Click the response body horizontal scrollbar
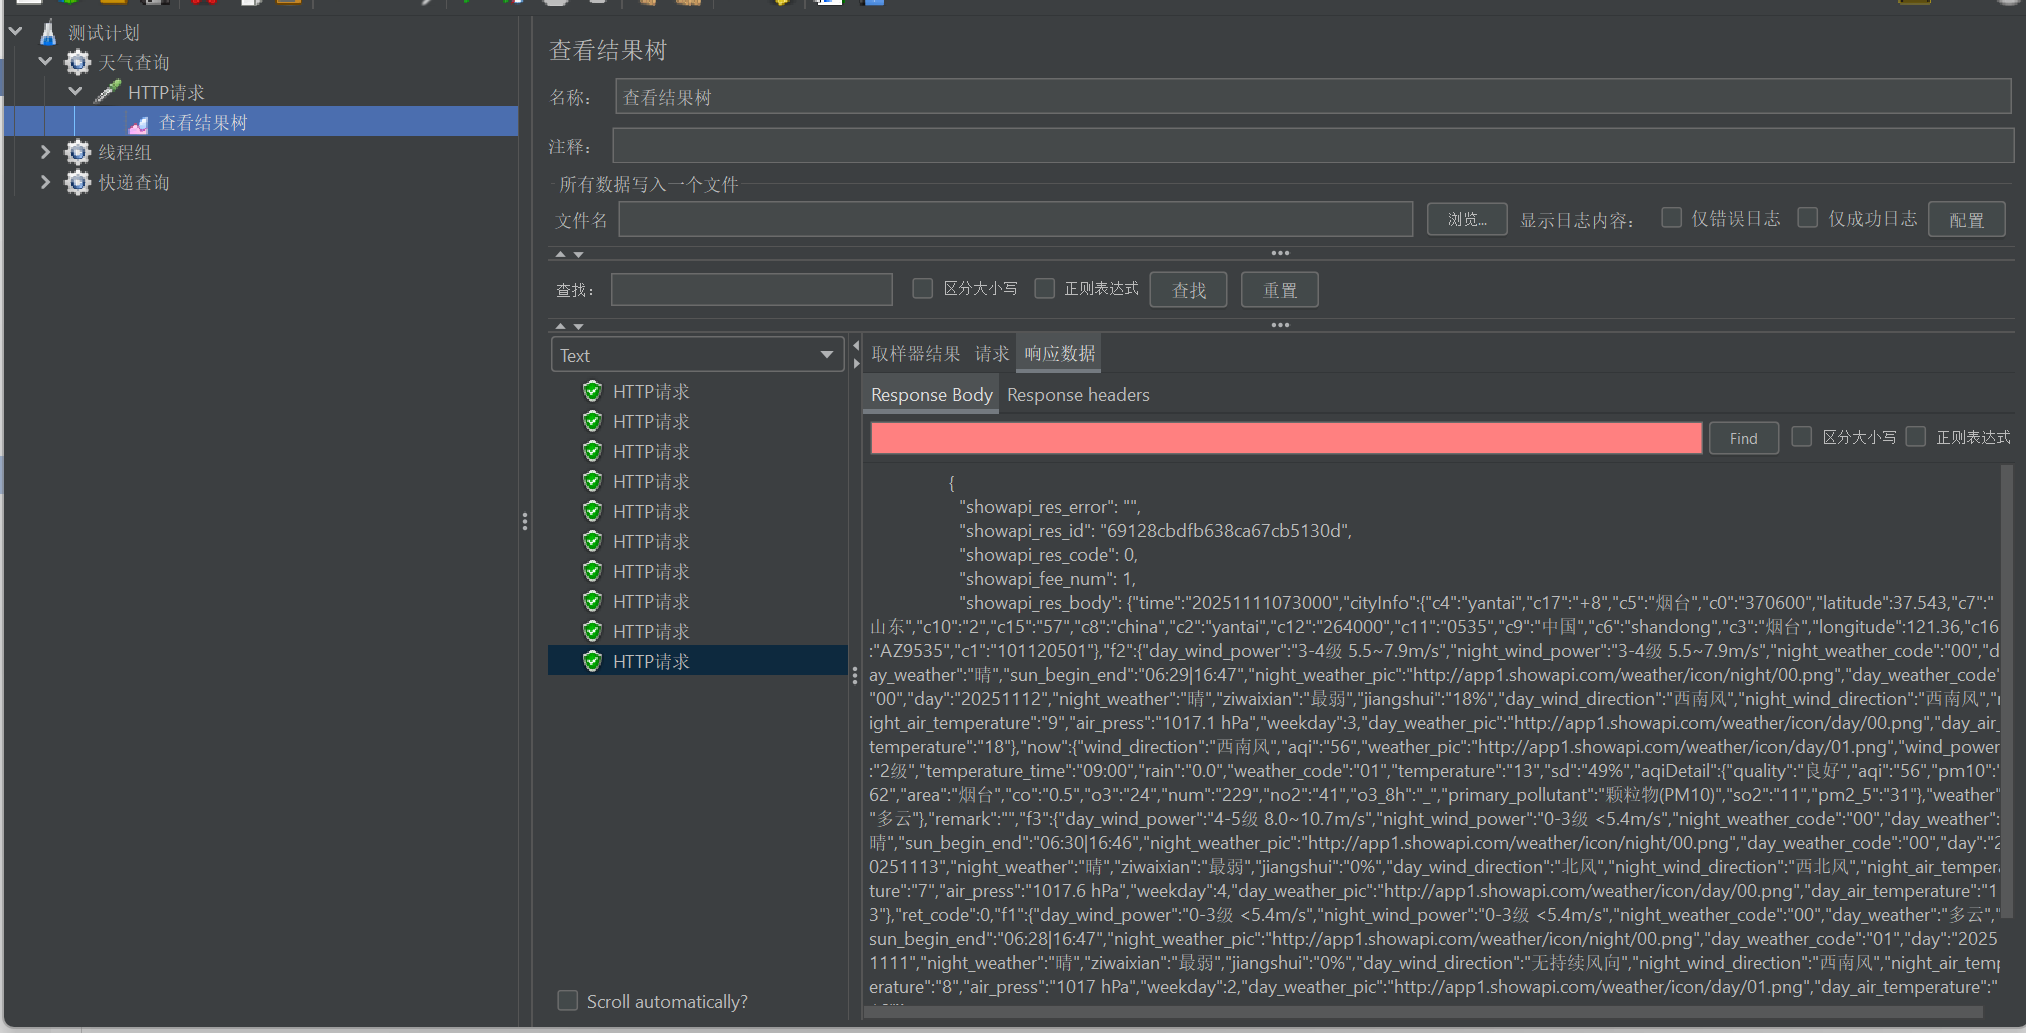The image size is (2026, 1033). (1422, 1012)
